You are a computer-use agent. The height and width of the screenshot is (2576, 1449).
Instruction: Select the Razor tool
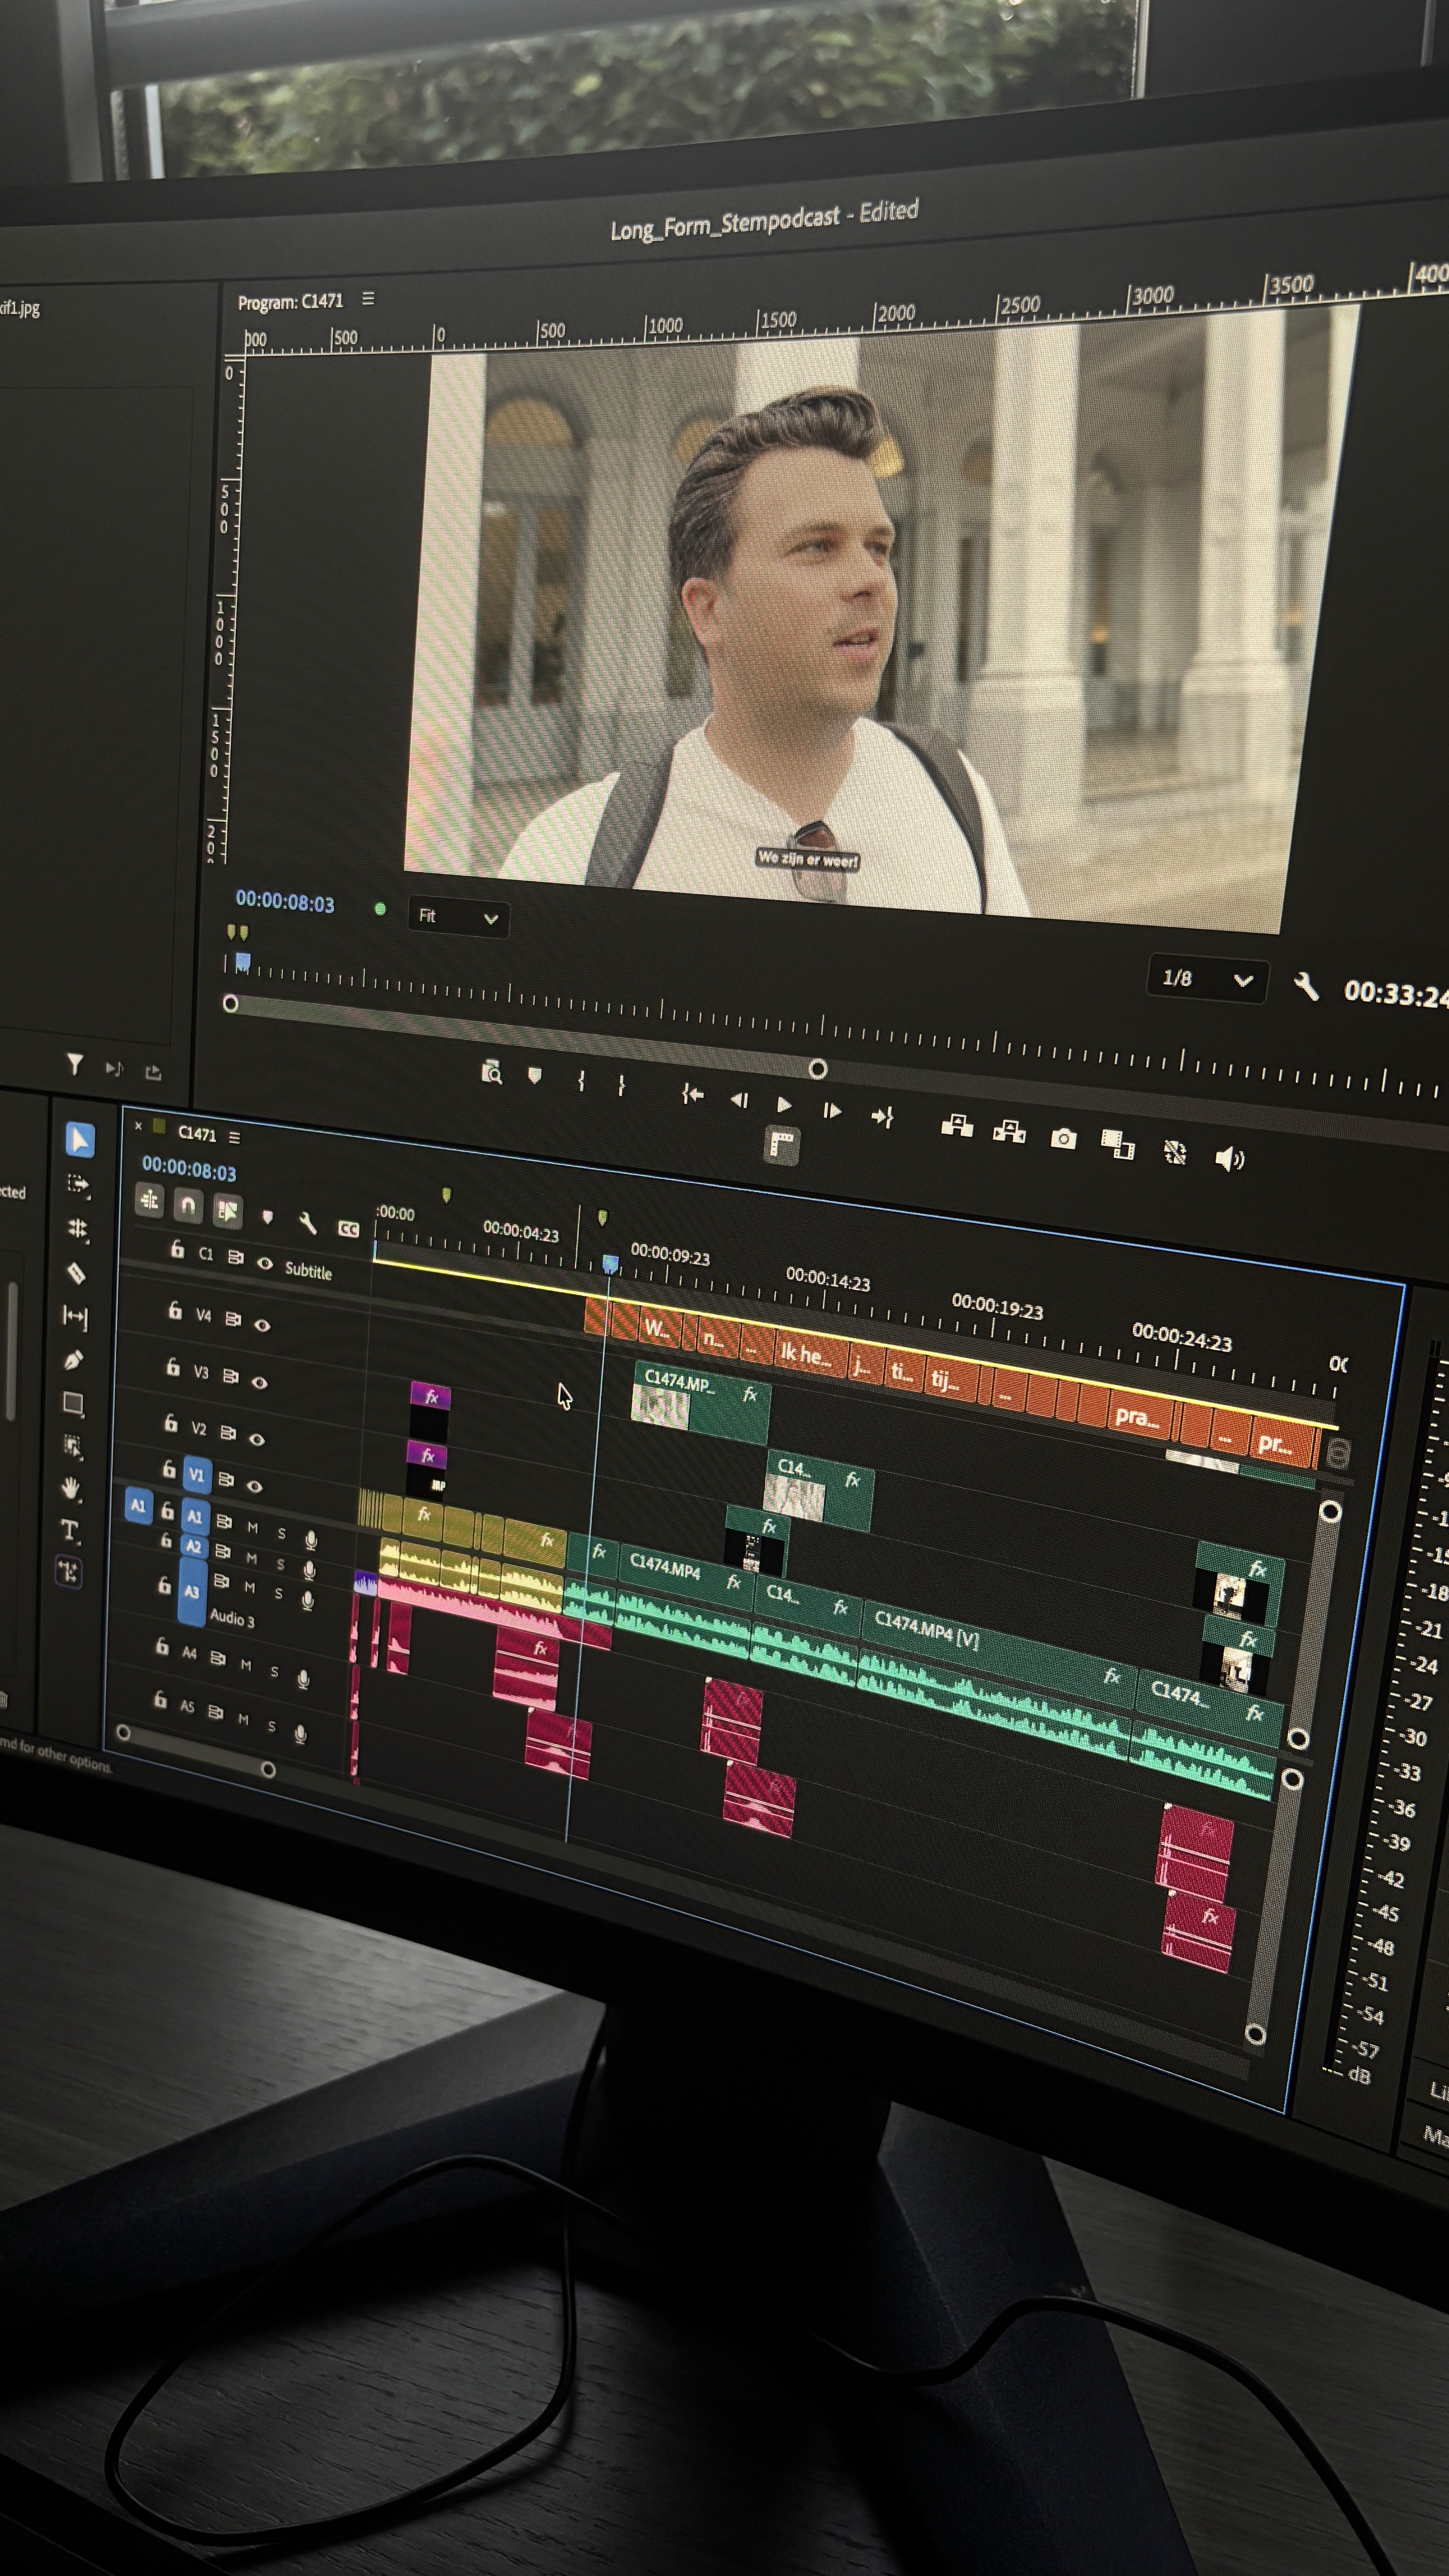(x=76, y=1273)
